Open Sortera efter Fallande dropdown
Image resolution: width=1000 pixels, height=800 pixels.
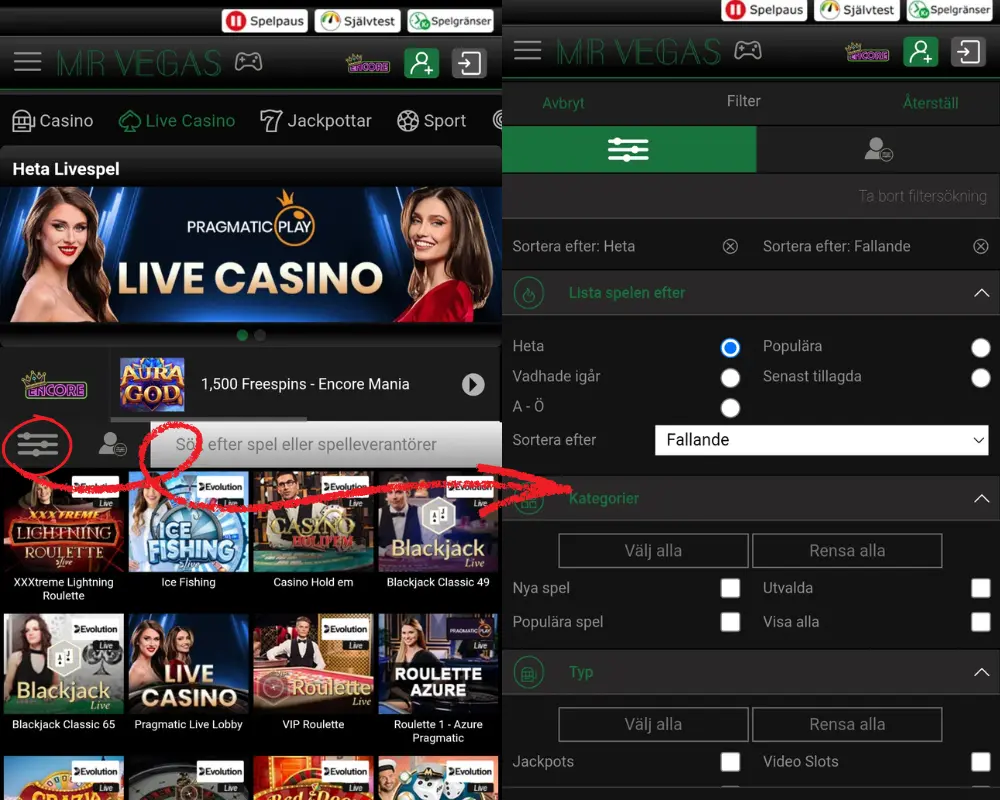(821, 440)
